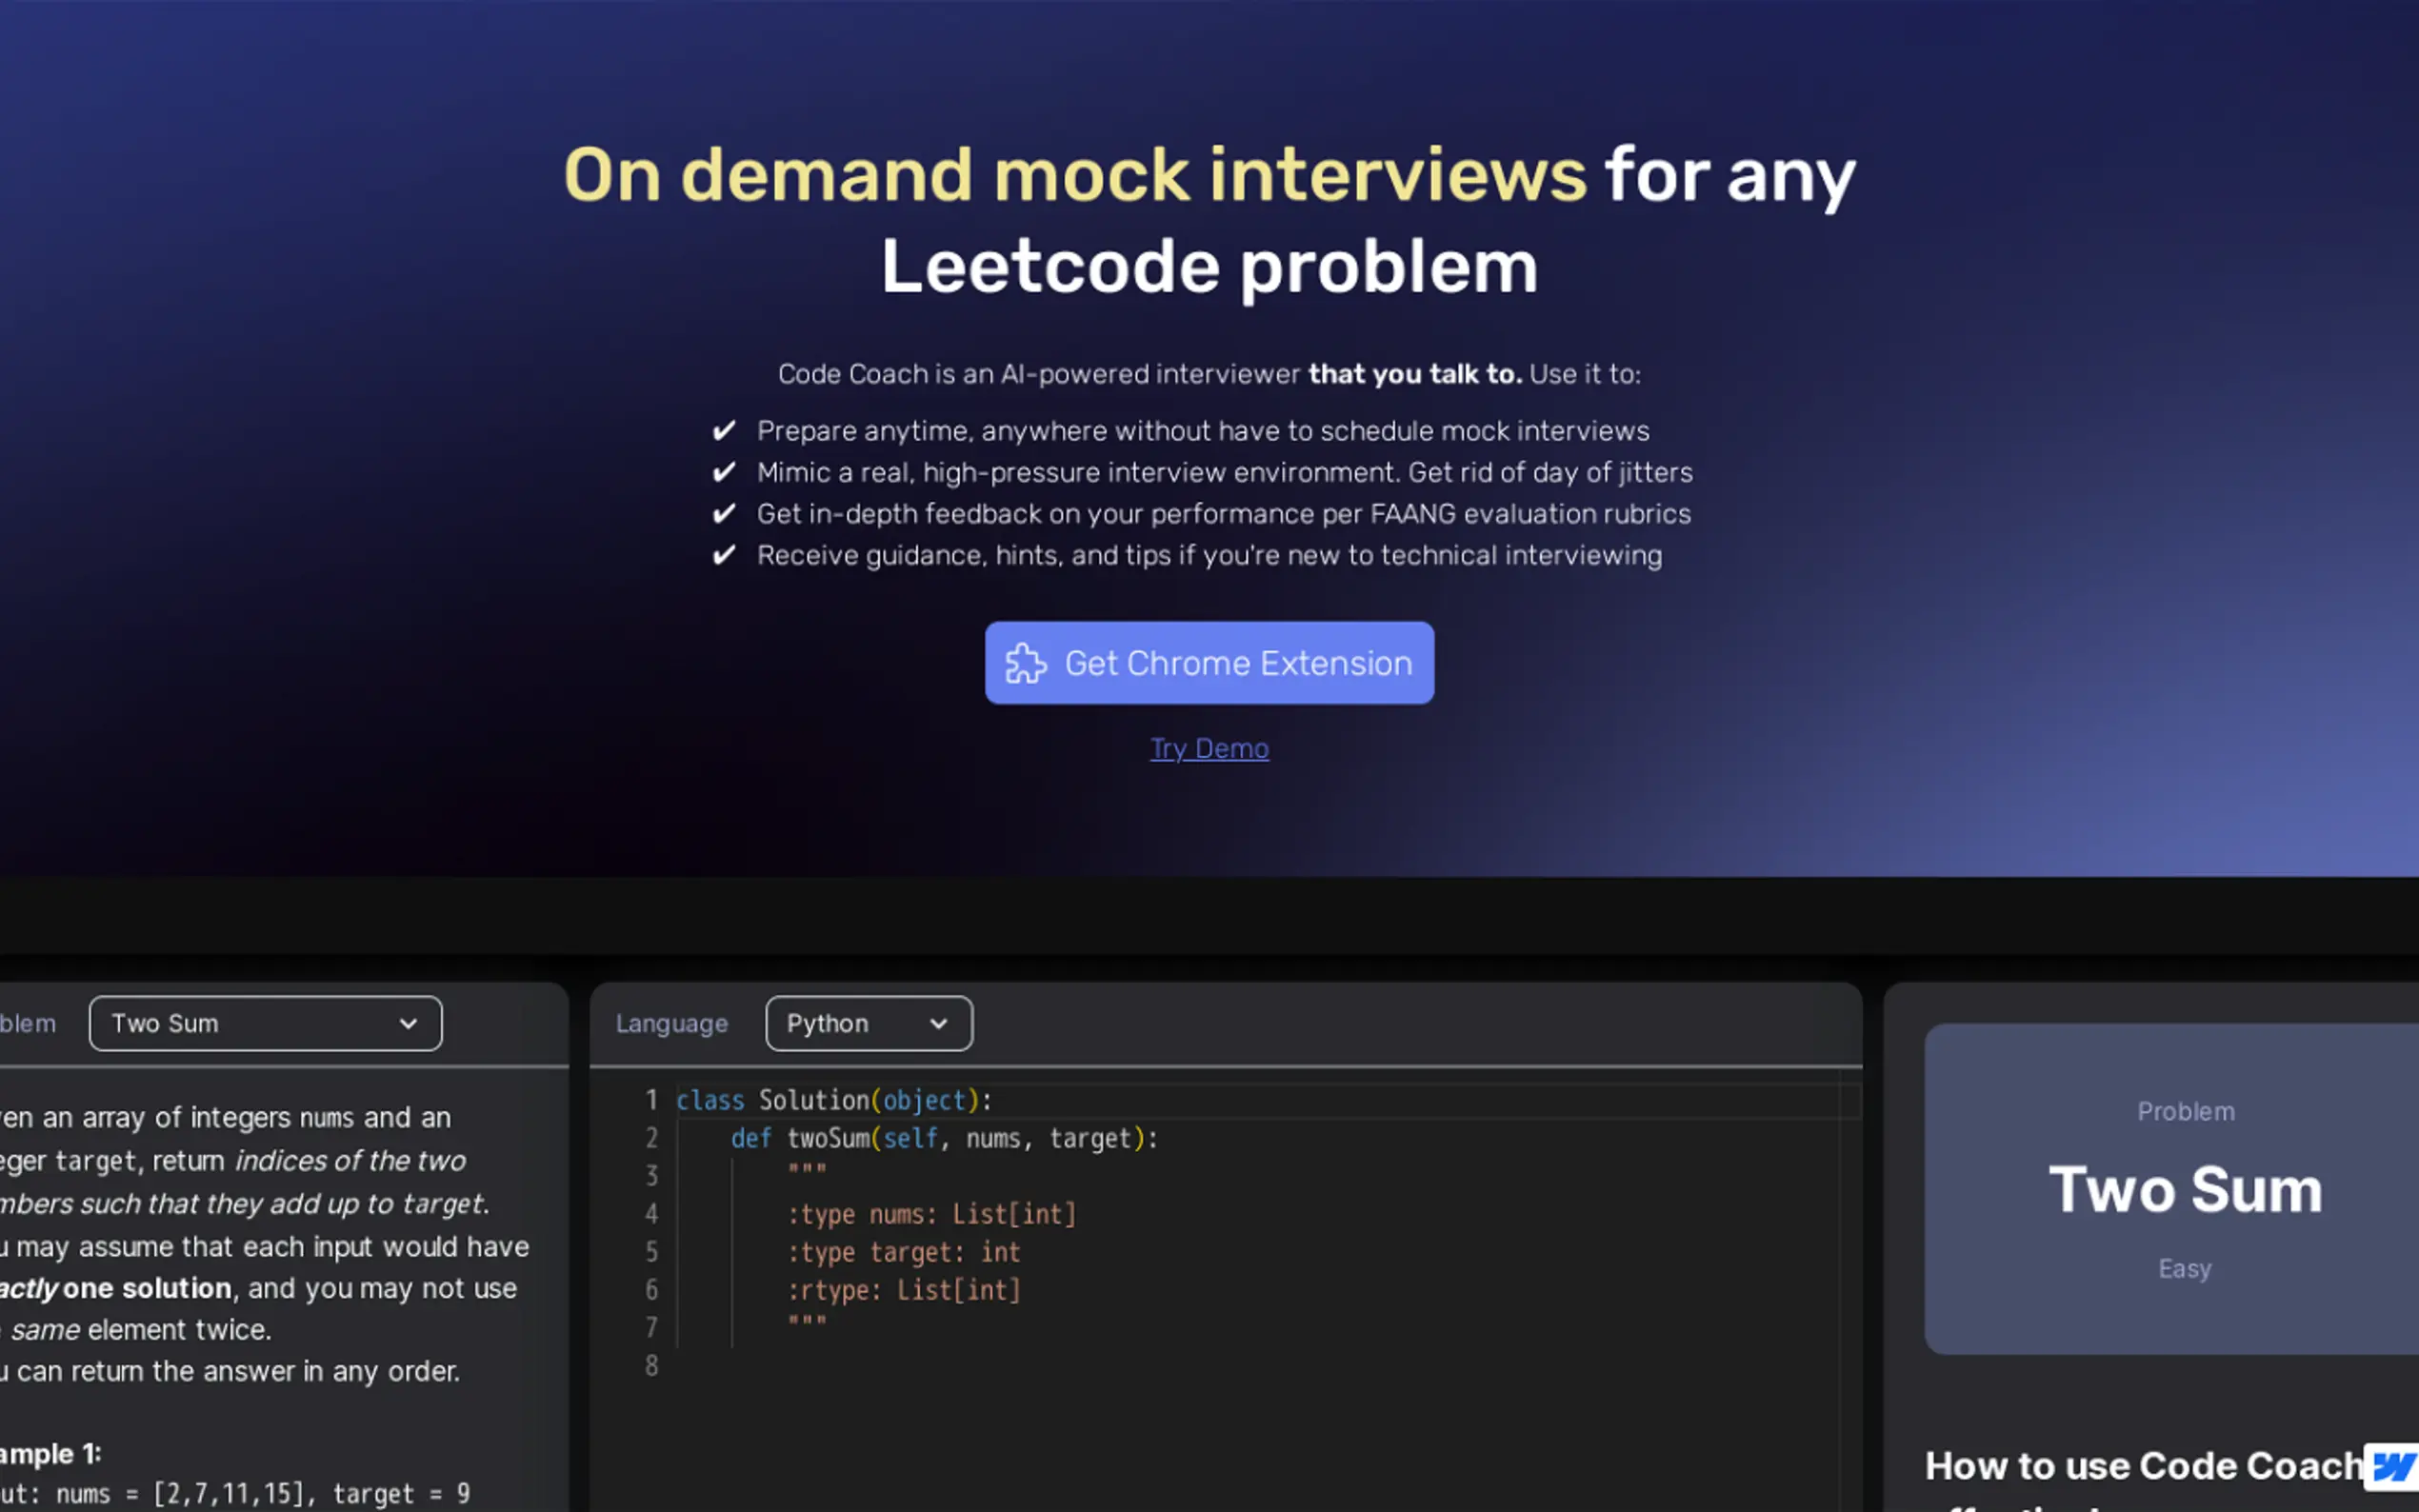The image size is (2419, 1512).
Task: Click checkmark beside 'Prepare anytime, anywhere'
Action: [x=724, y=431]
